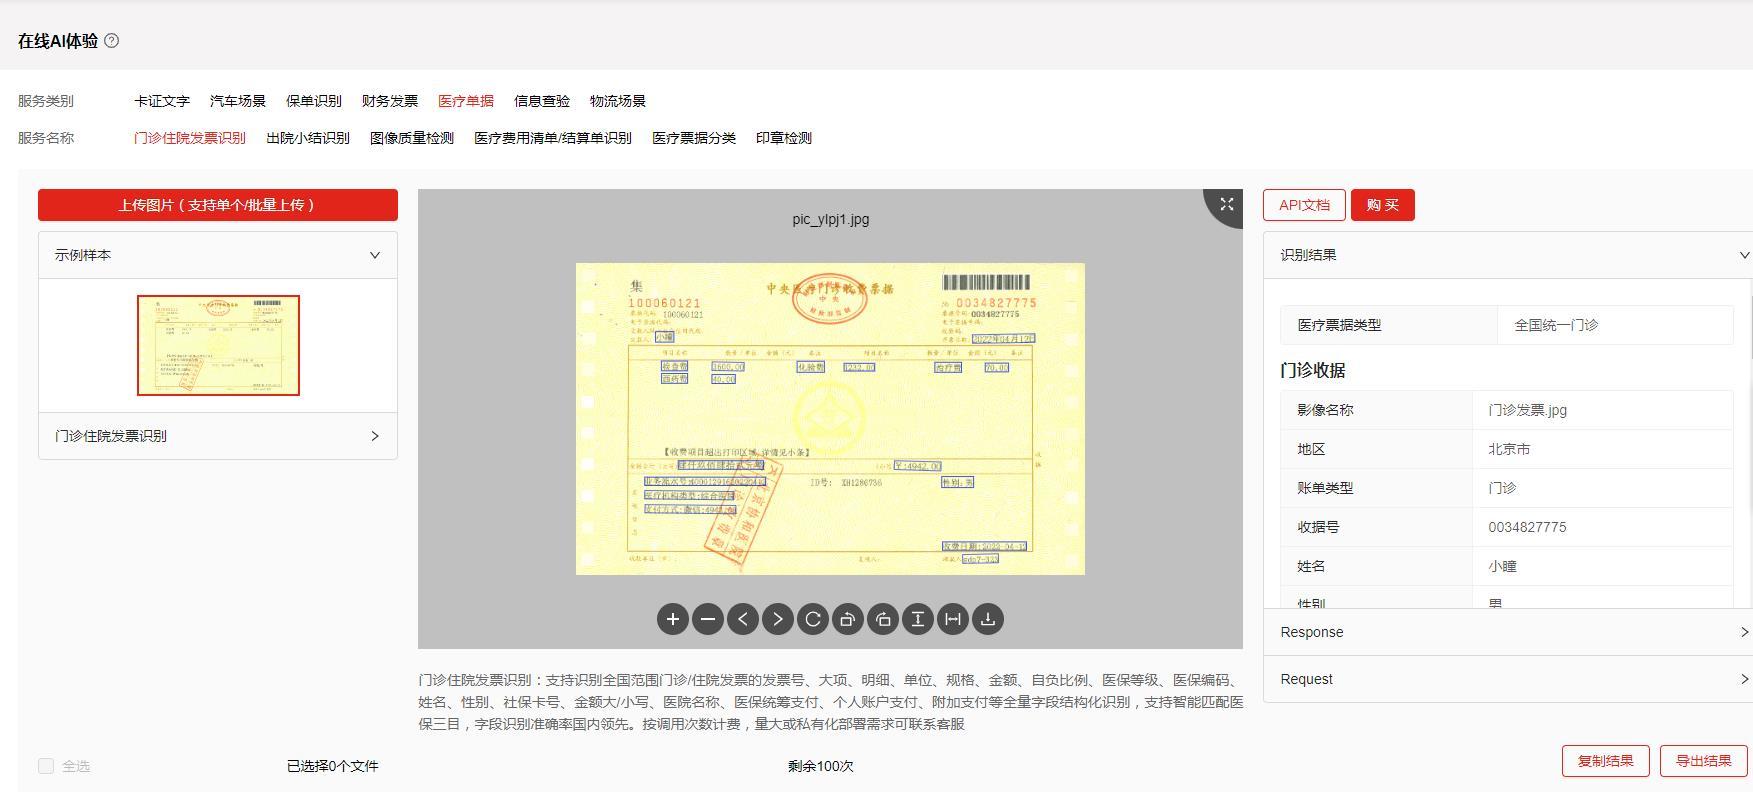Go to the next image
Viewport: 1753px width, 792px height.
778,619
